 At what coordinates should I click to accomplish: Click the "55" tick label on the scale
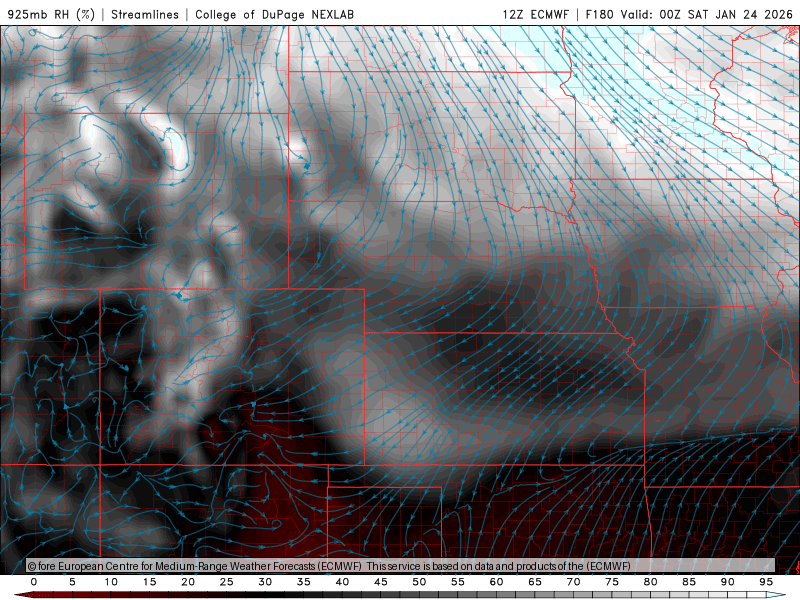[x=458, y=582]
